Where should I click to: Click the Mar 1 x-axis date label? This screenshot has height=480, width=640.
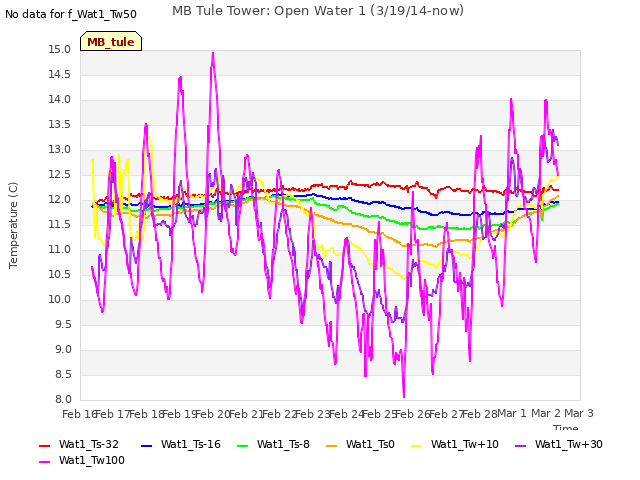tap(512, 414)
